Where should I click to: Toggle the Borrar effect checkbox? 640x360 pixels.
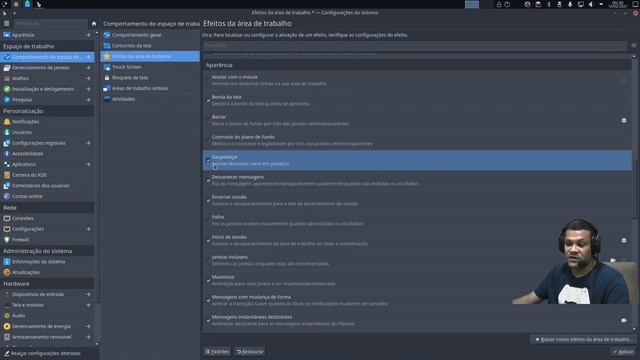pos(208,120)
